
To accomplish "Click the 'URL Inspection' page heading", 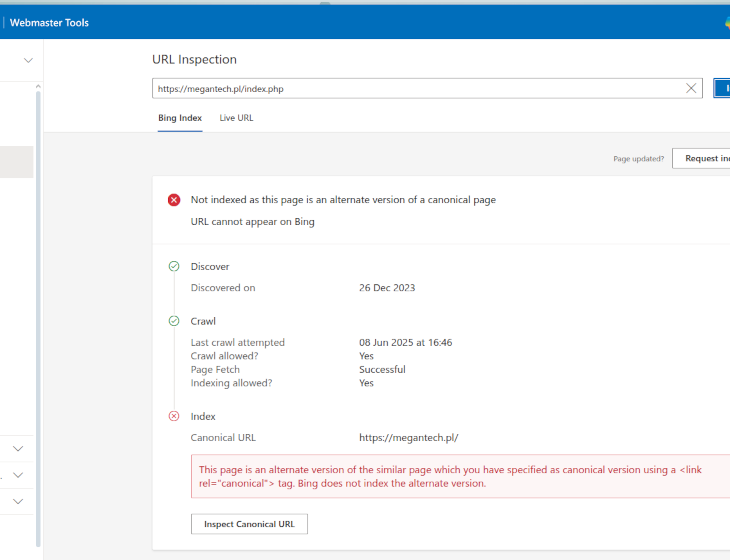I will pos(195,60).
